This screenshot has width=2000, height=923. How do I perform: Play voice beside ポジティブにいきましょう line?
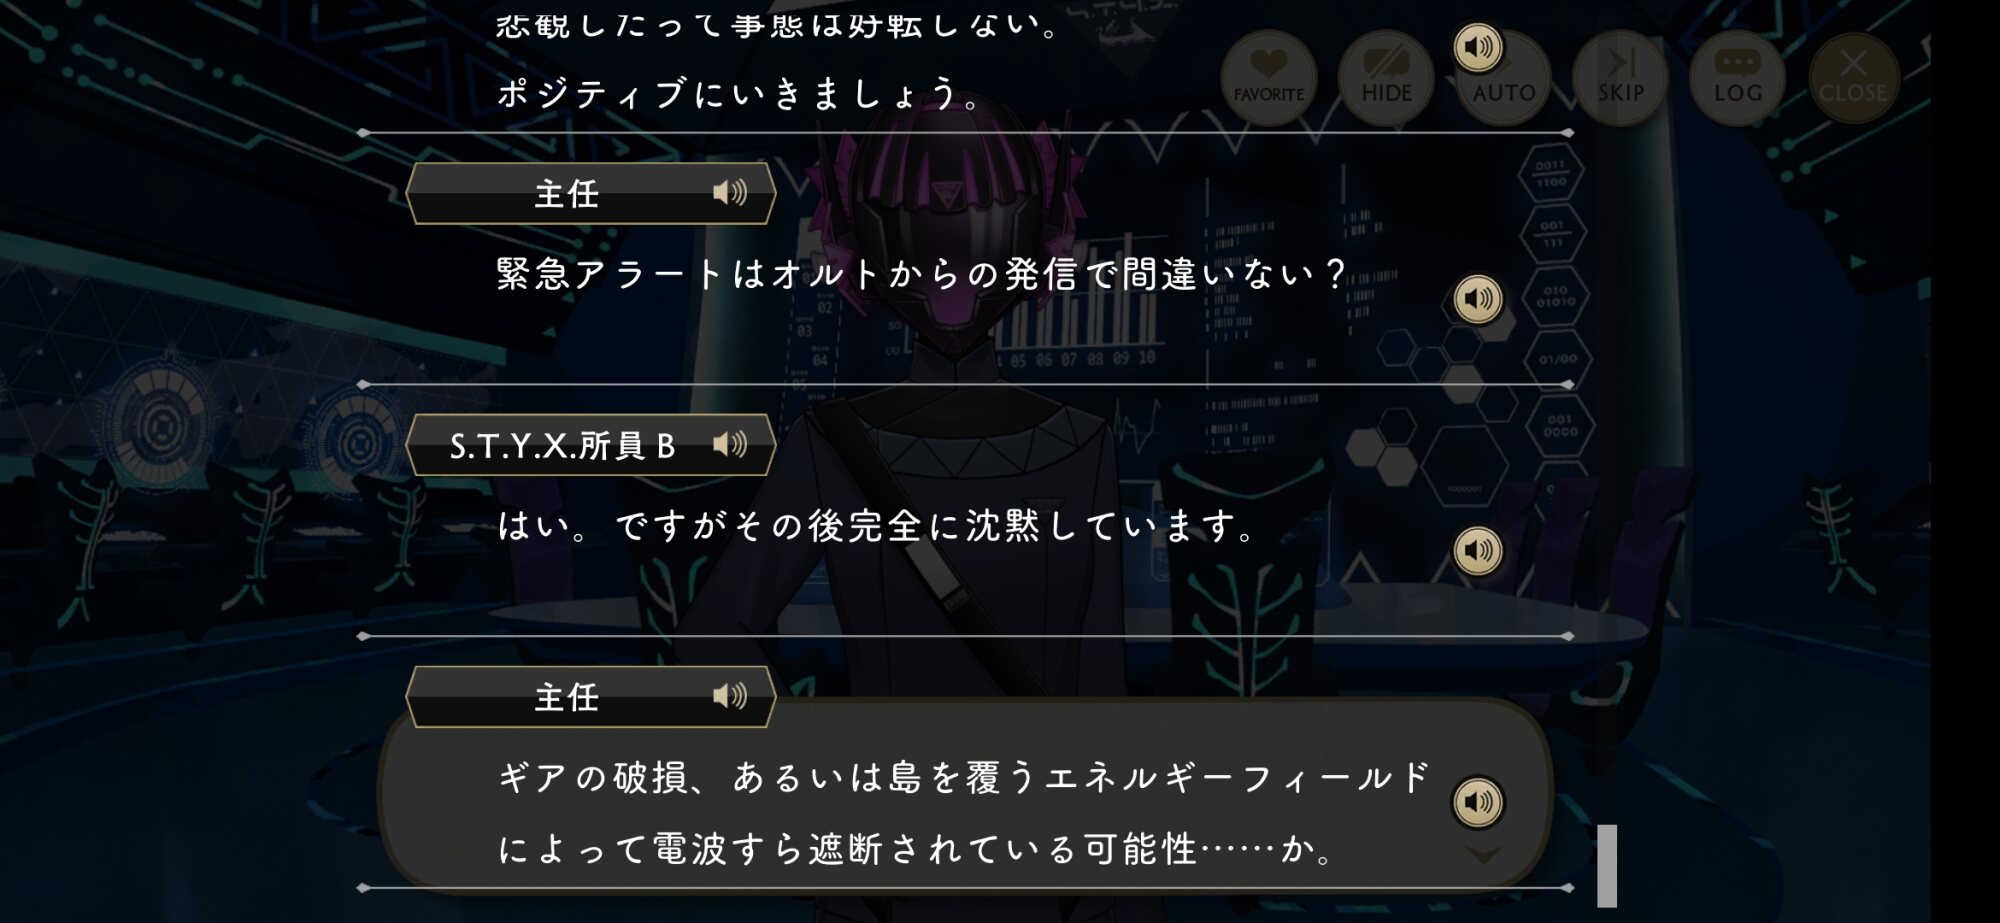click(x=1478, y=47)
